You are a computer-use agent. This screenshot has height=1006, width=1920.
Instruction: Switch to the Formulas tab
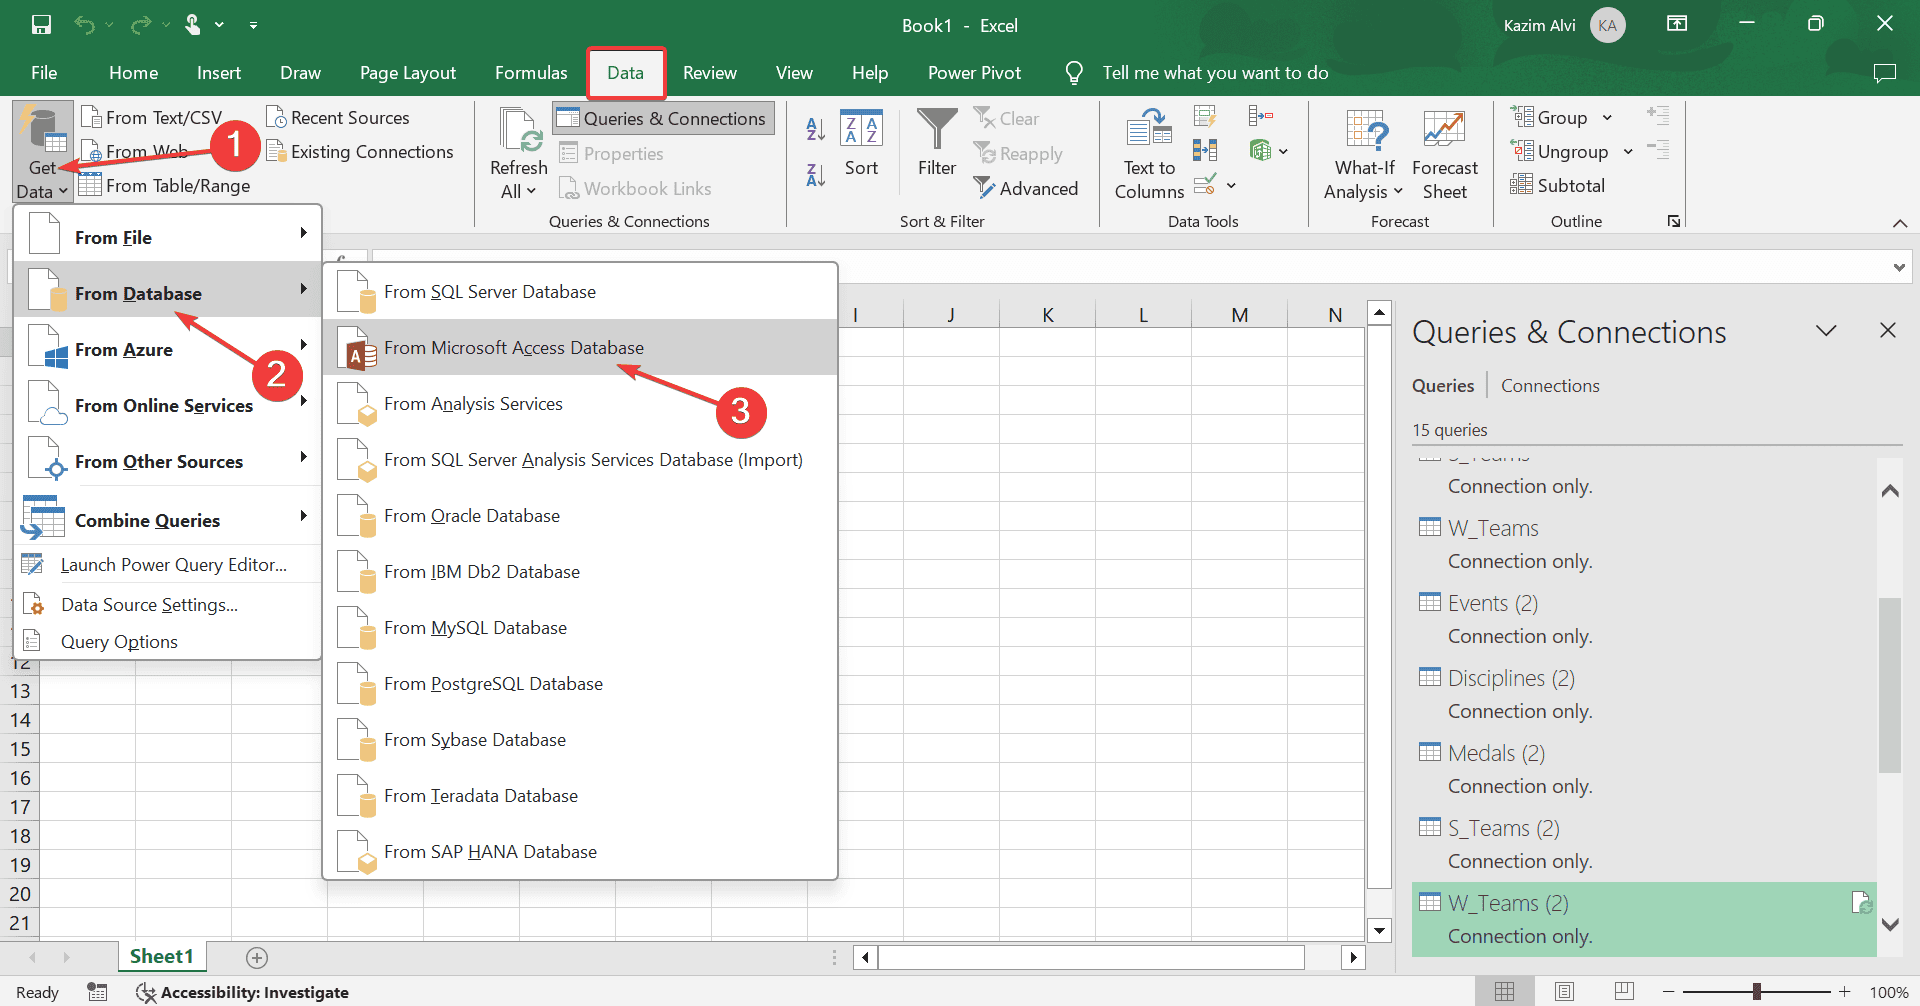531,72
